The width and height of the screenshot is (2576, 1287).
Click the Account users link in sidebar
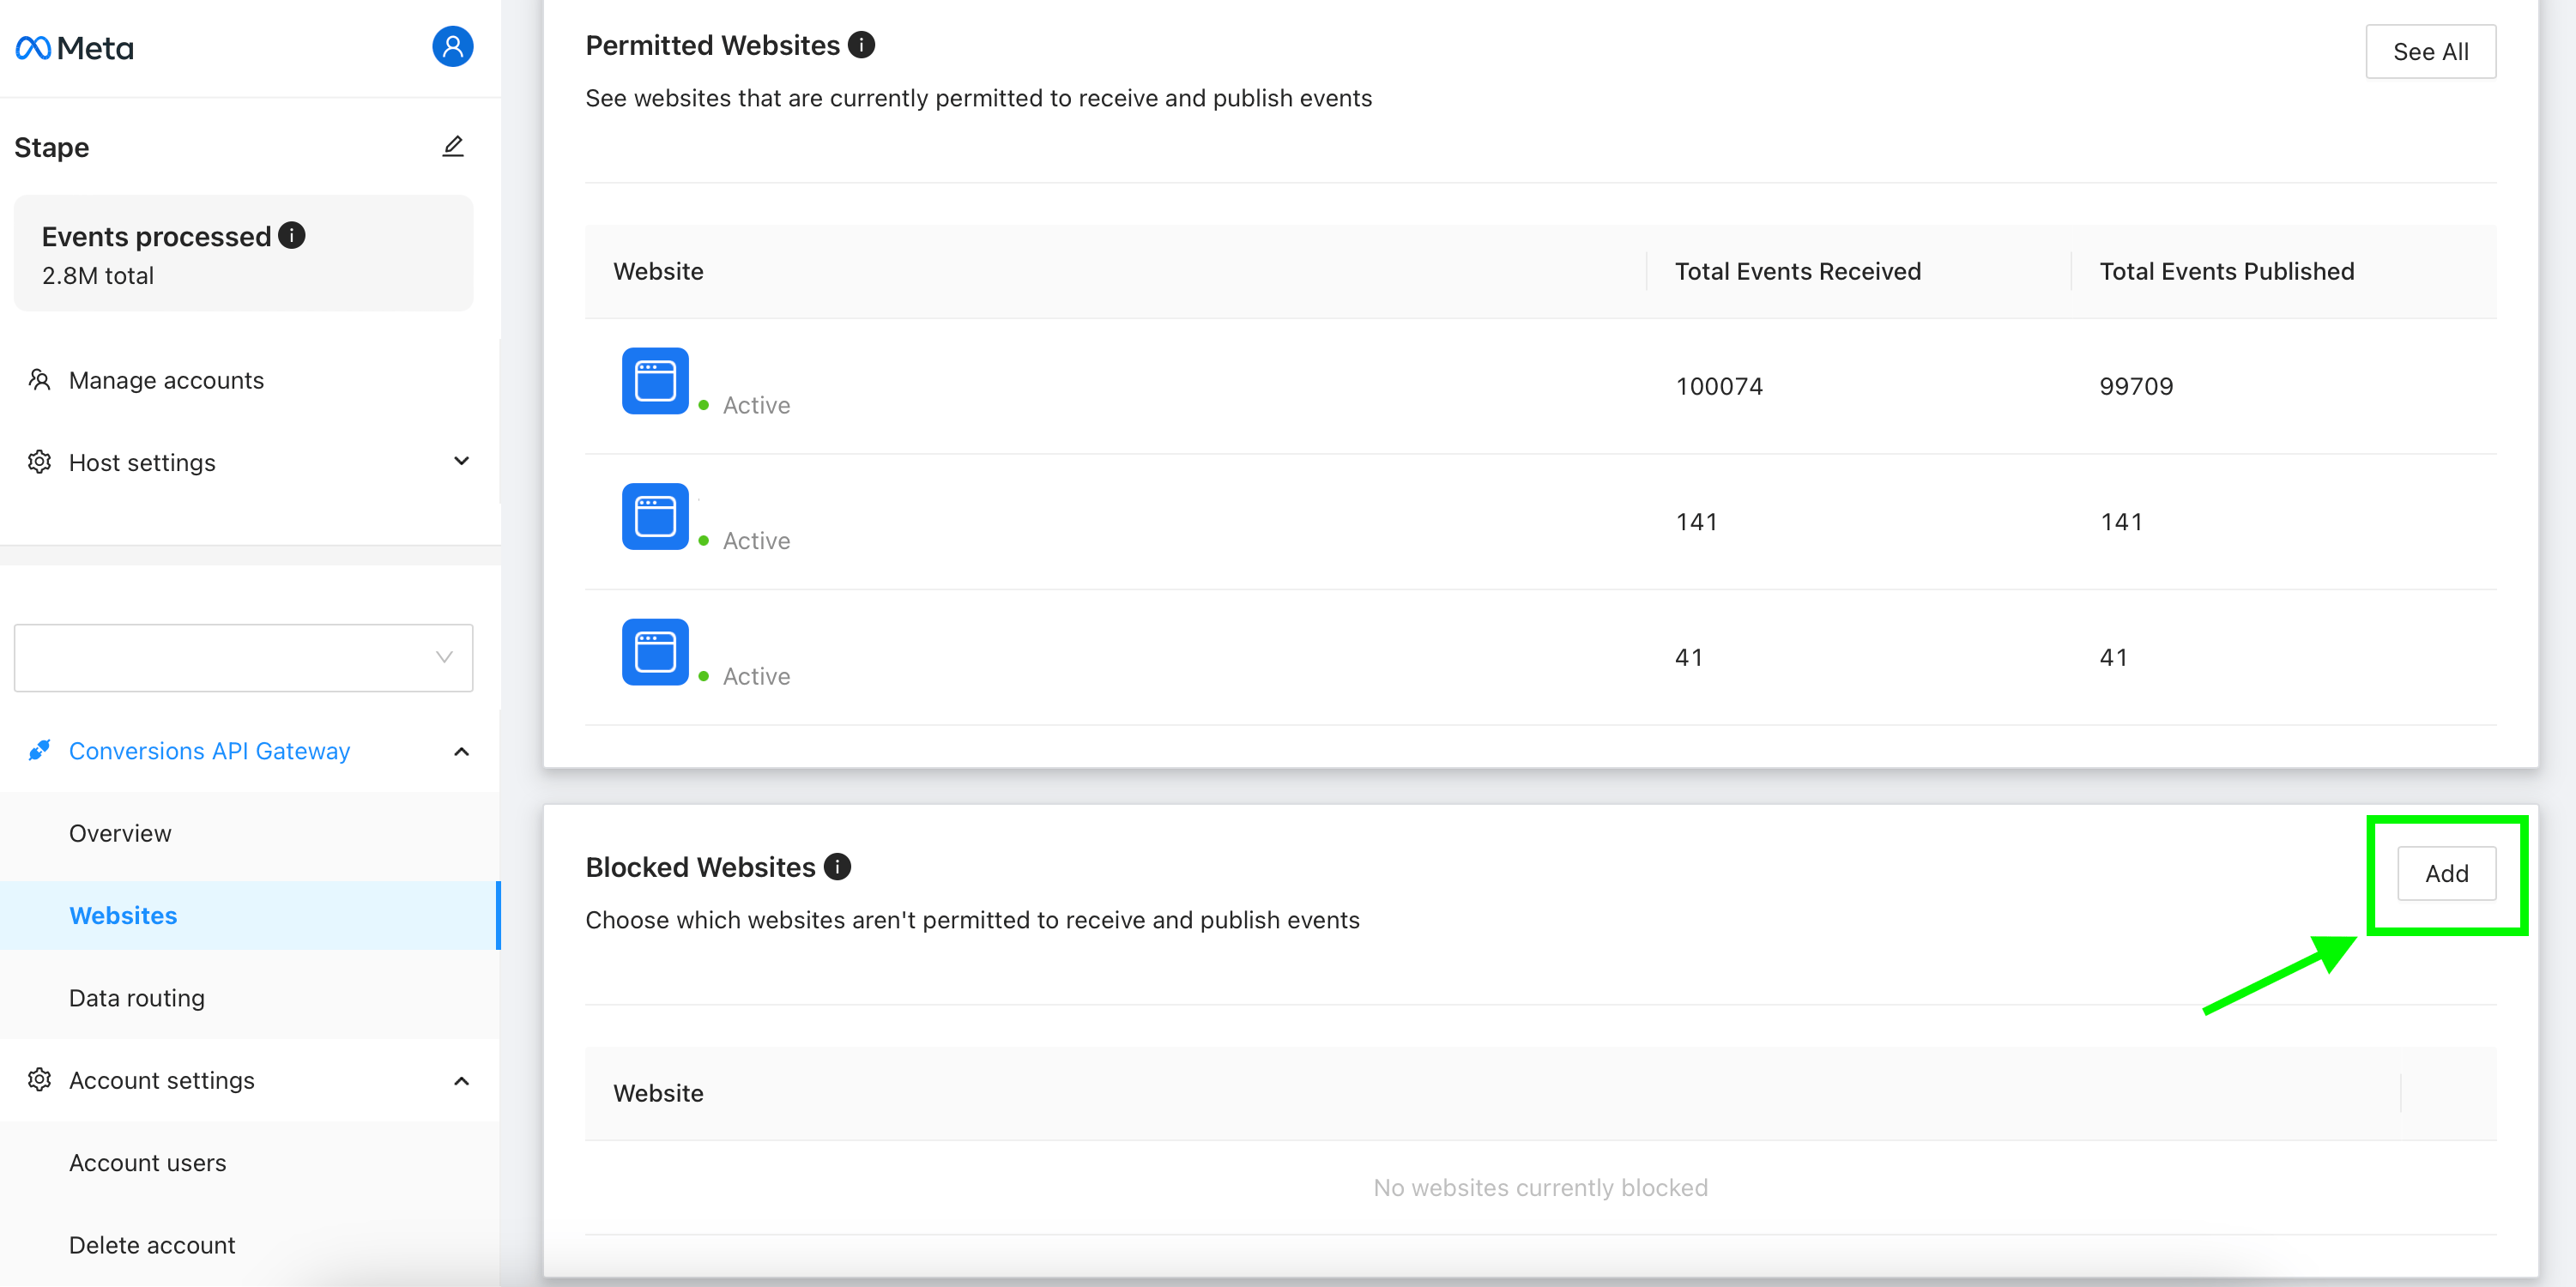pos(146,1162)
